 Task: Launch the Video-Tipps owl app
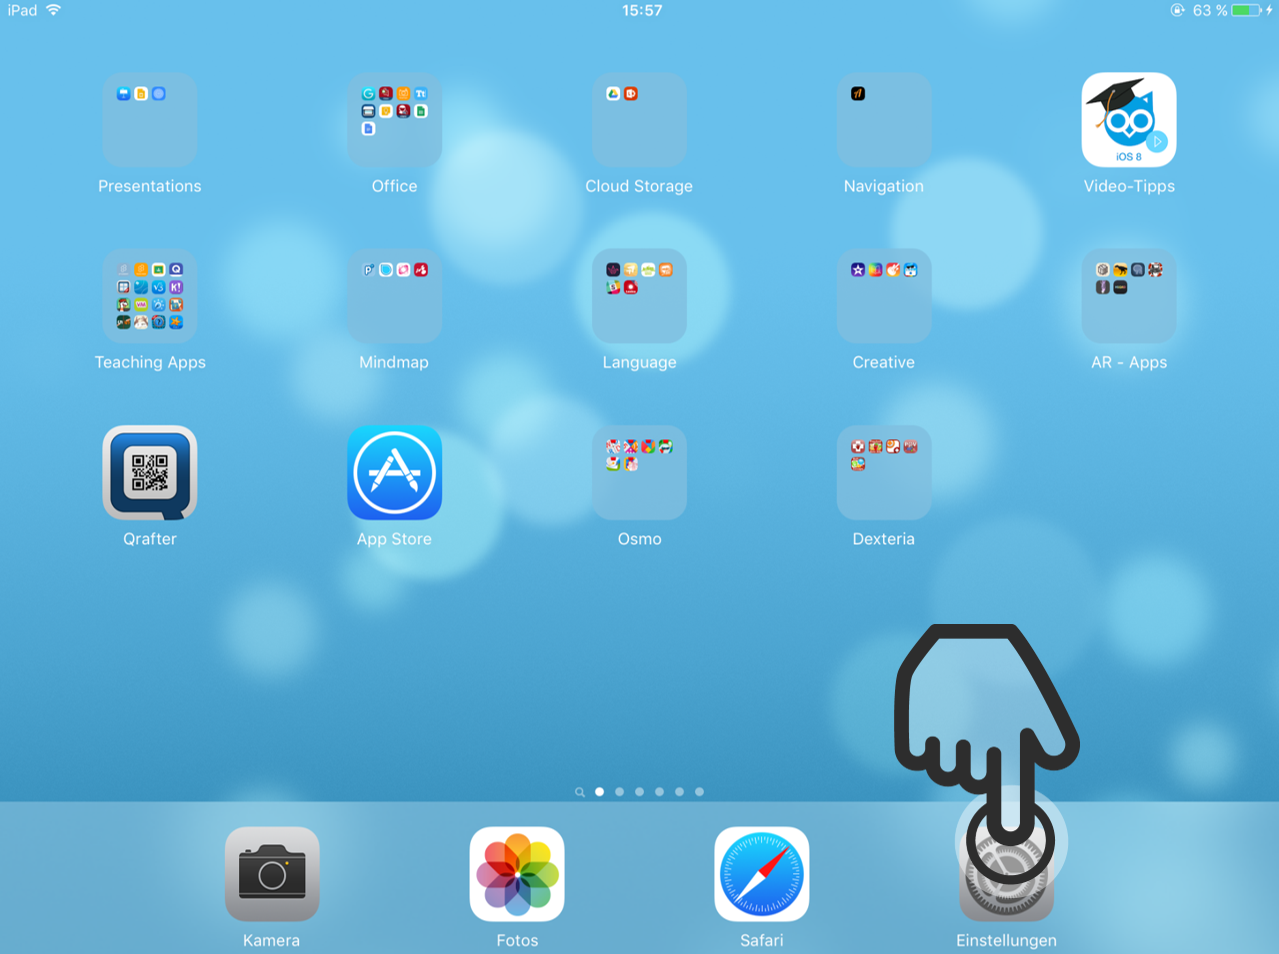pyautogui.click(x=1129, y=120)
